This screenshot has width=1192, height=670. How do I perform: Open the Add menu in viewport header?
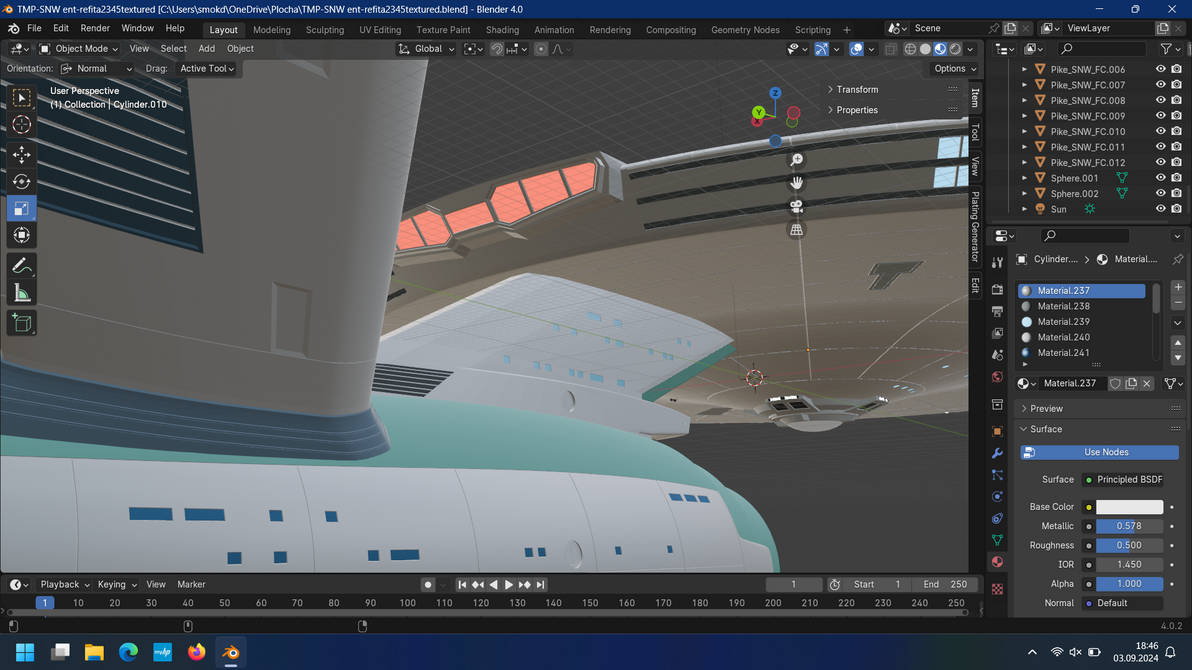207,49
